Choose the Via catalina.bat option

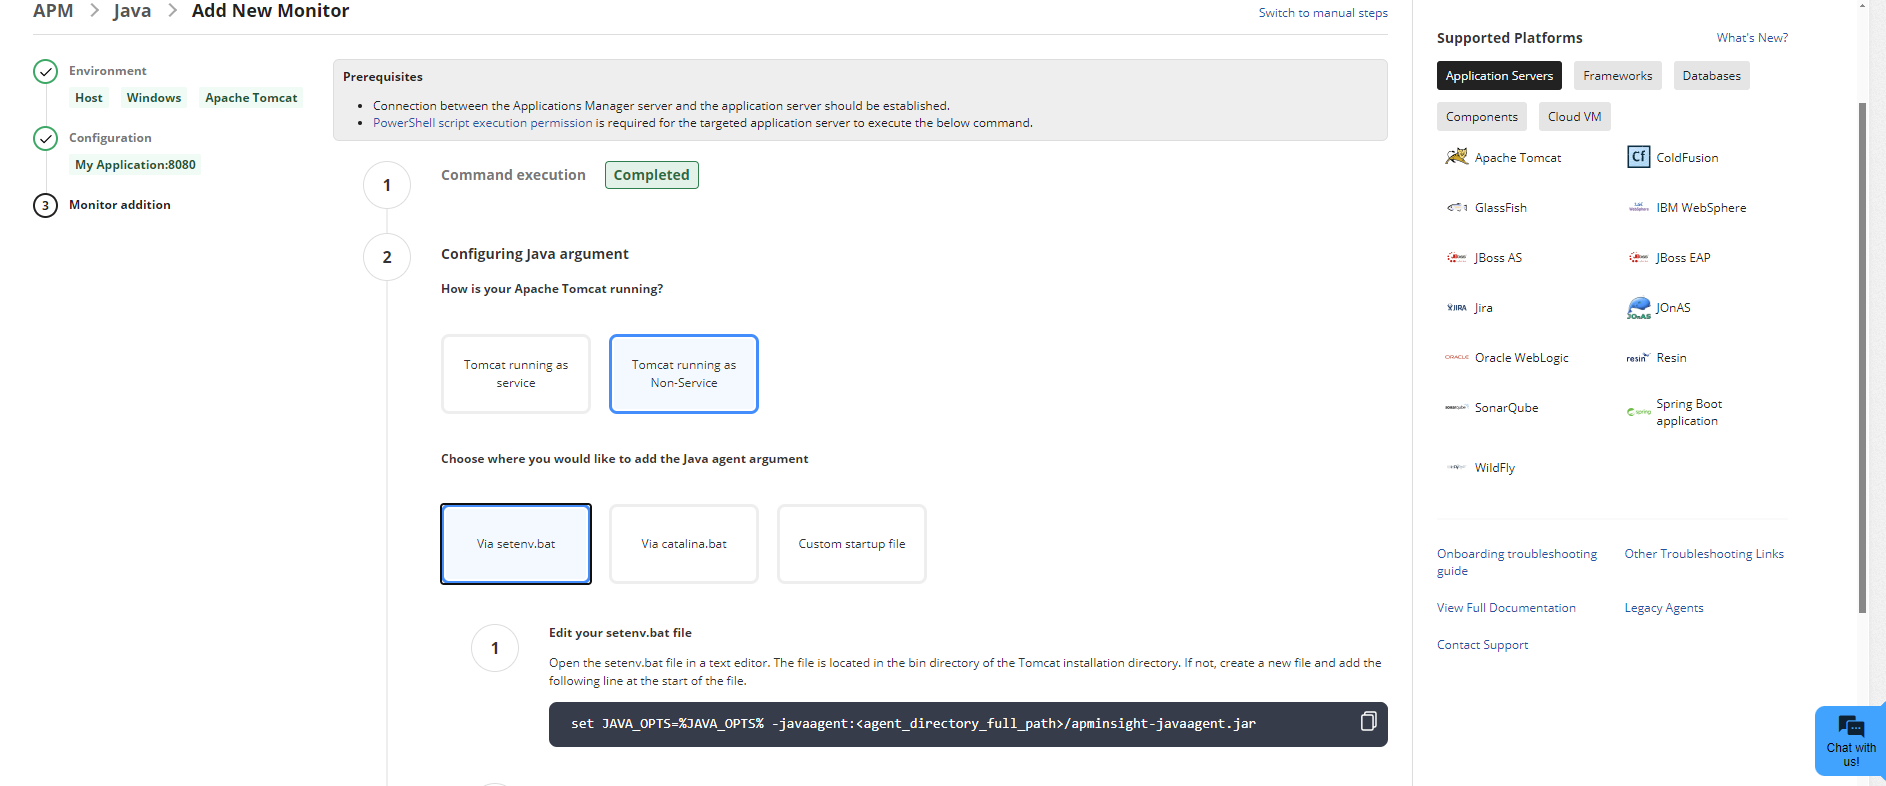point(684,544)
